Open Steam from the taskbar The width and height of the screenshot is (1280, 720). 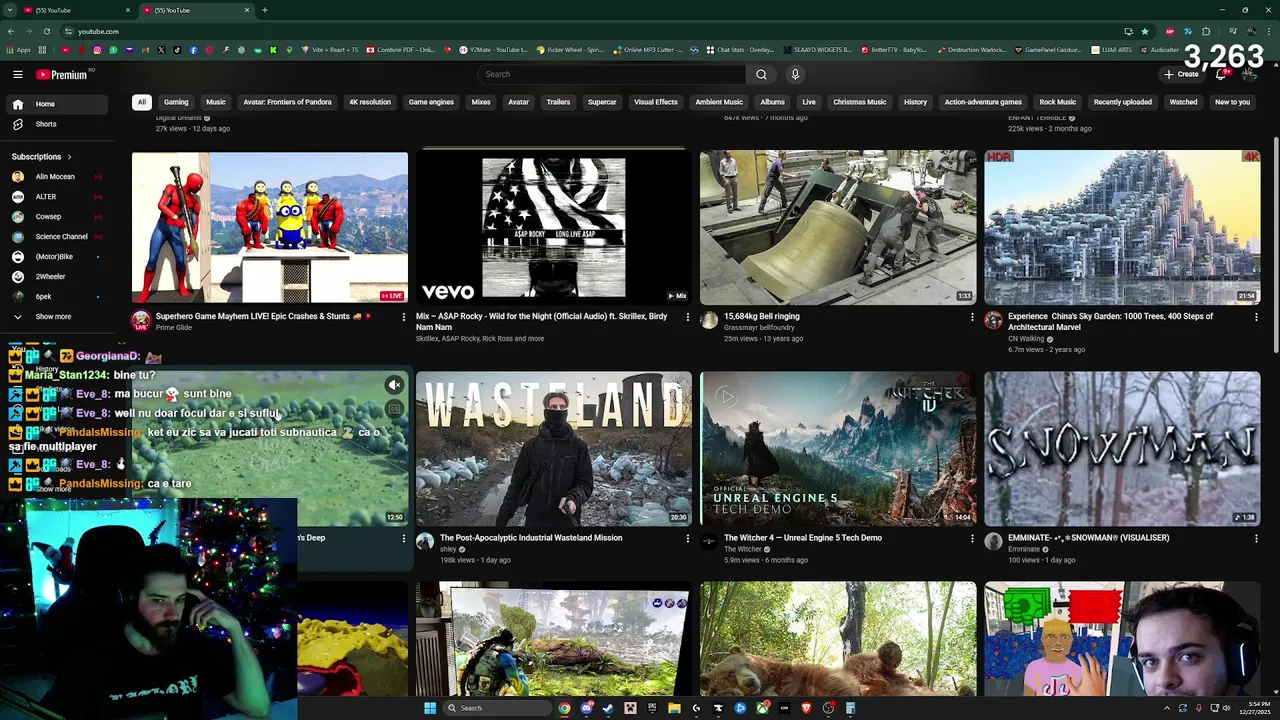(x=608, y=708)
